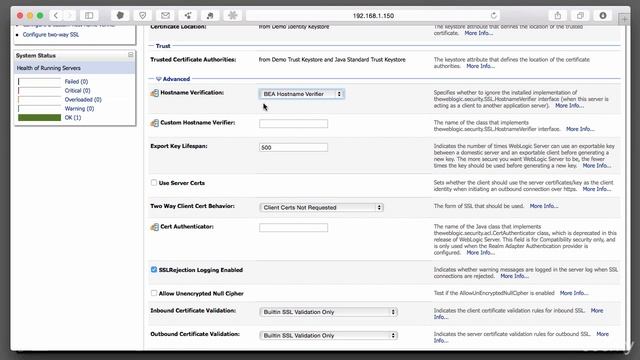
Task: Check Allow Unencrypted Null Cipher
Action: click(x=154, y=293)
